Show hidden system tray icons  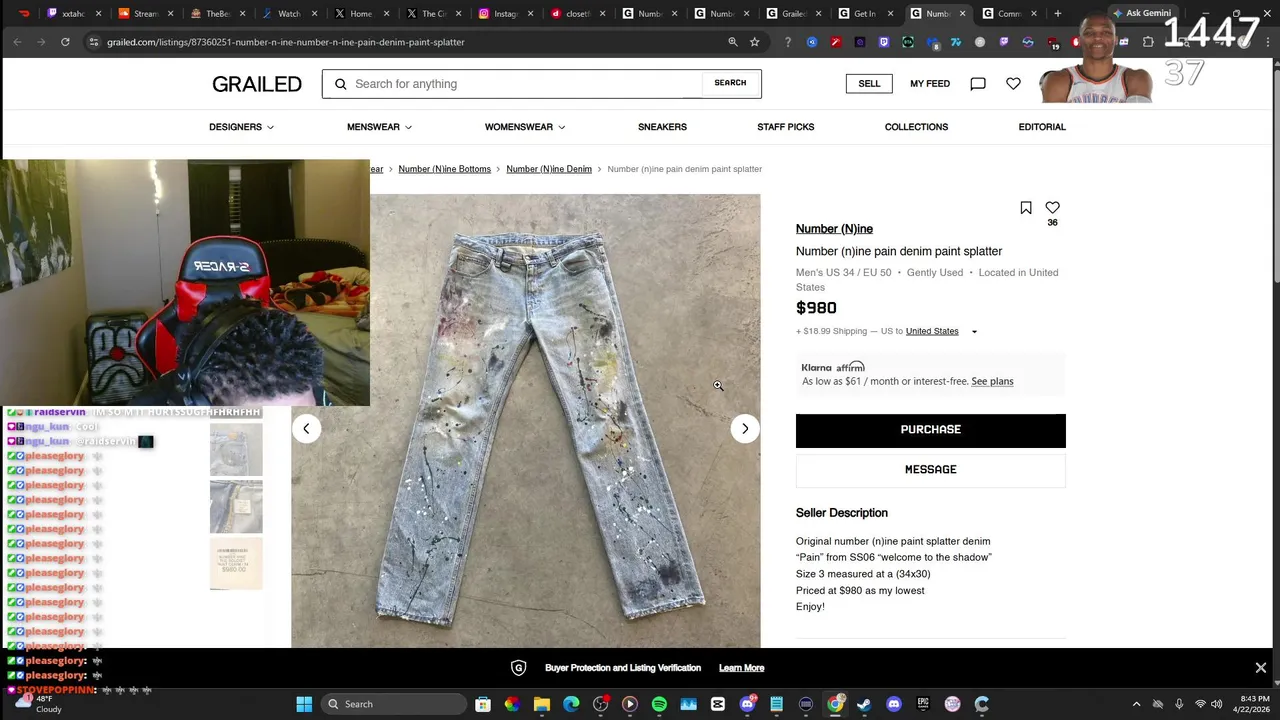1136,704
